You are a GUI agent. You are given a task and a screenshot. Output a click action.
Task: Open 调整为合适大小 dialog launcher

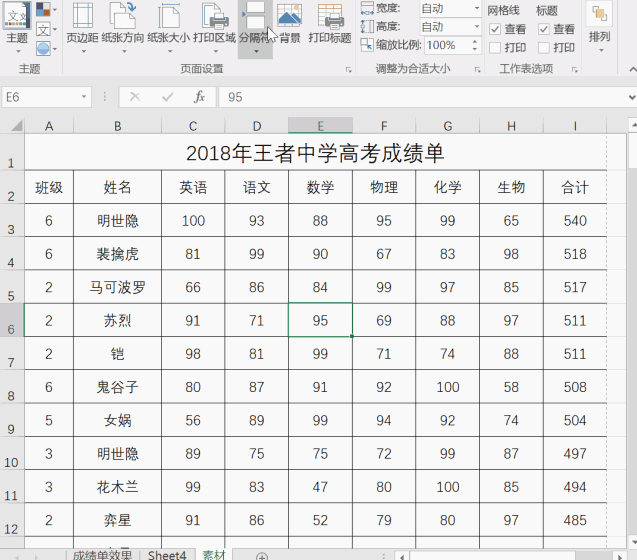(478, 69)
